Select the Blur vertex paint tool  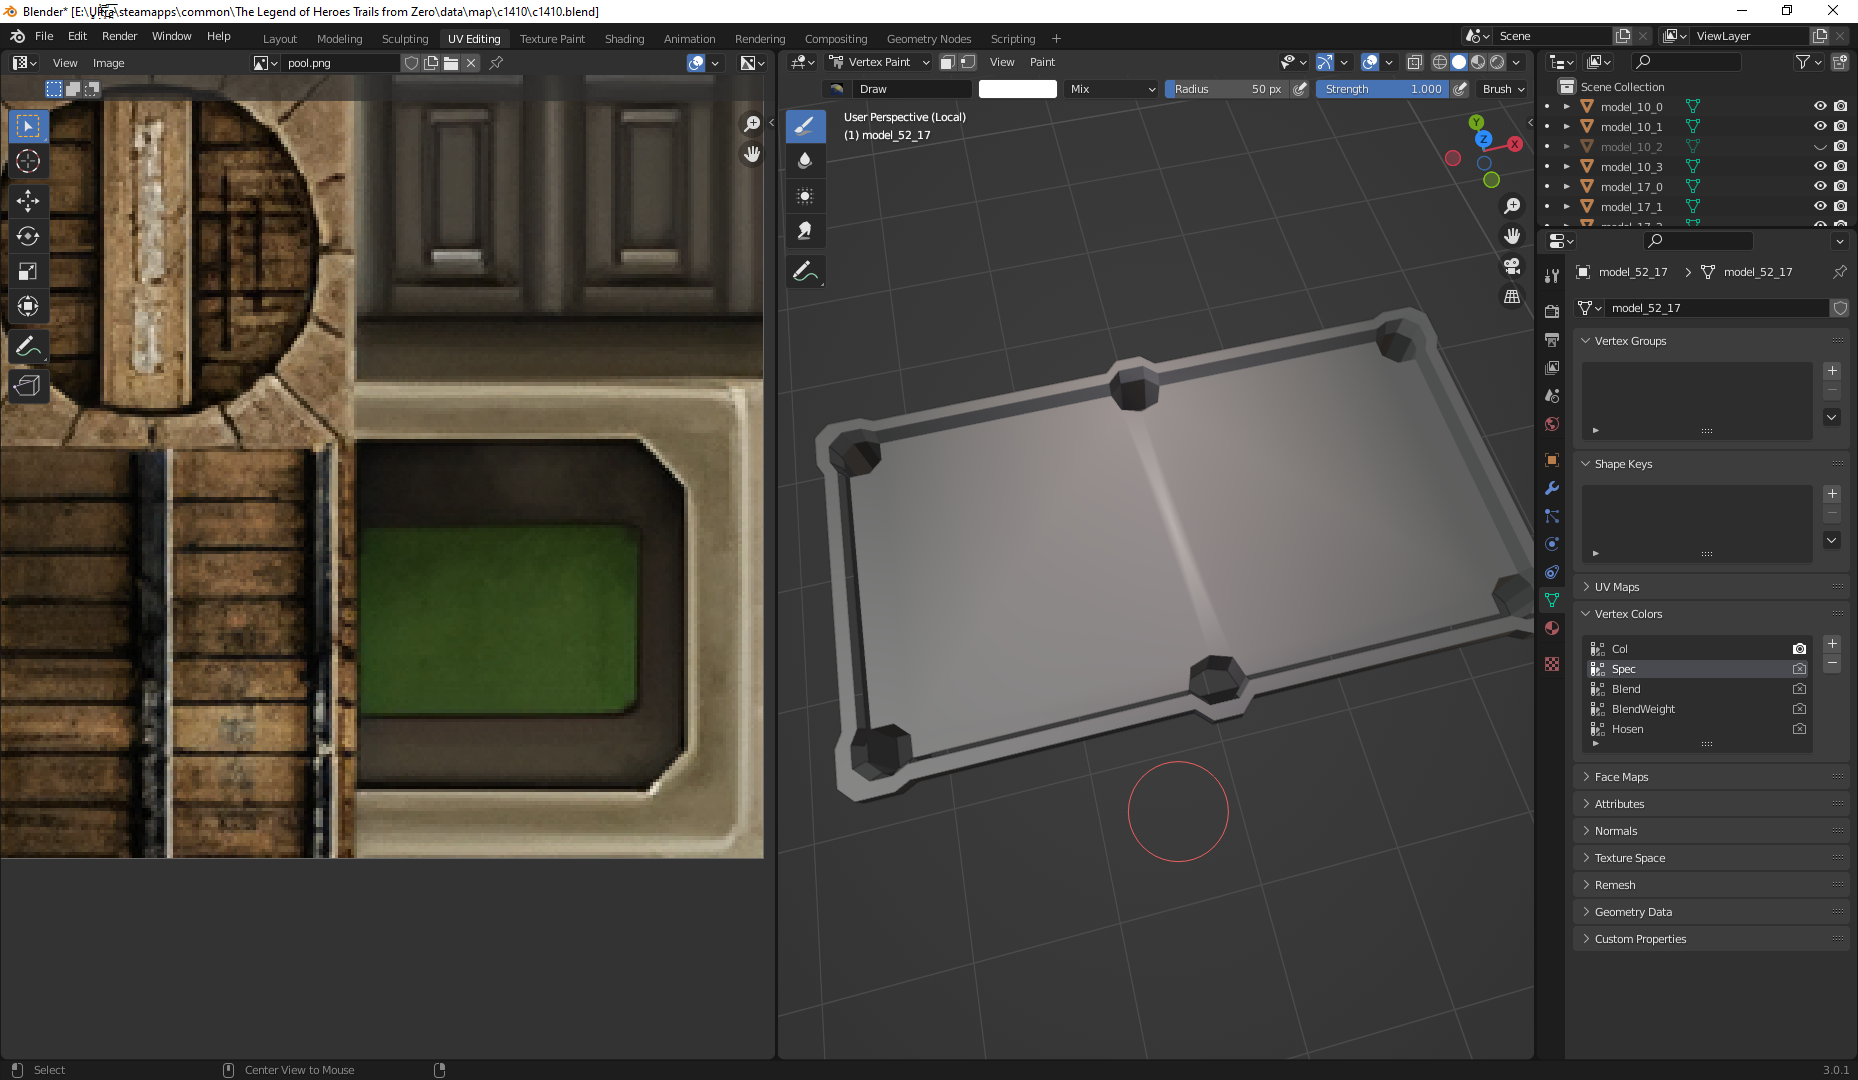pos(805,161)
